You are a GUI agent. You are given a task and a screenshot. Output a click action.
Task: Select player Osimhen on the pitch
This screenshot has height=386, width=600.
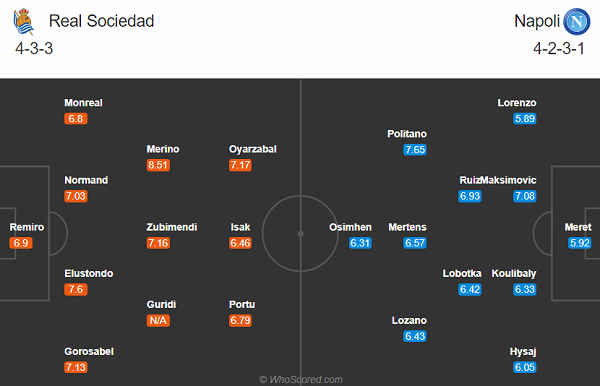350,227
